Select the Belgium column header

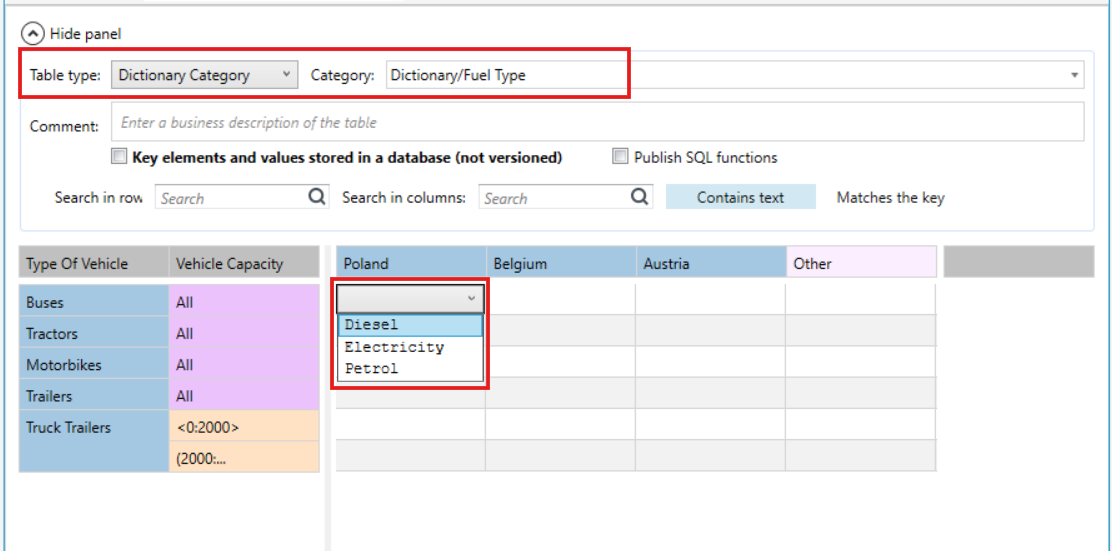(561, 264)
